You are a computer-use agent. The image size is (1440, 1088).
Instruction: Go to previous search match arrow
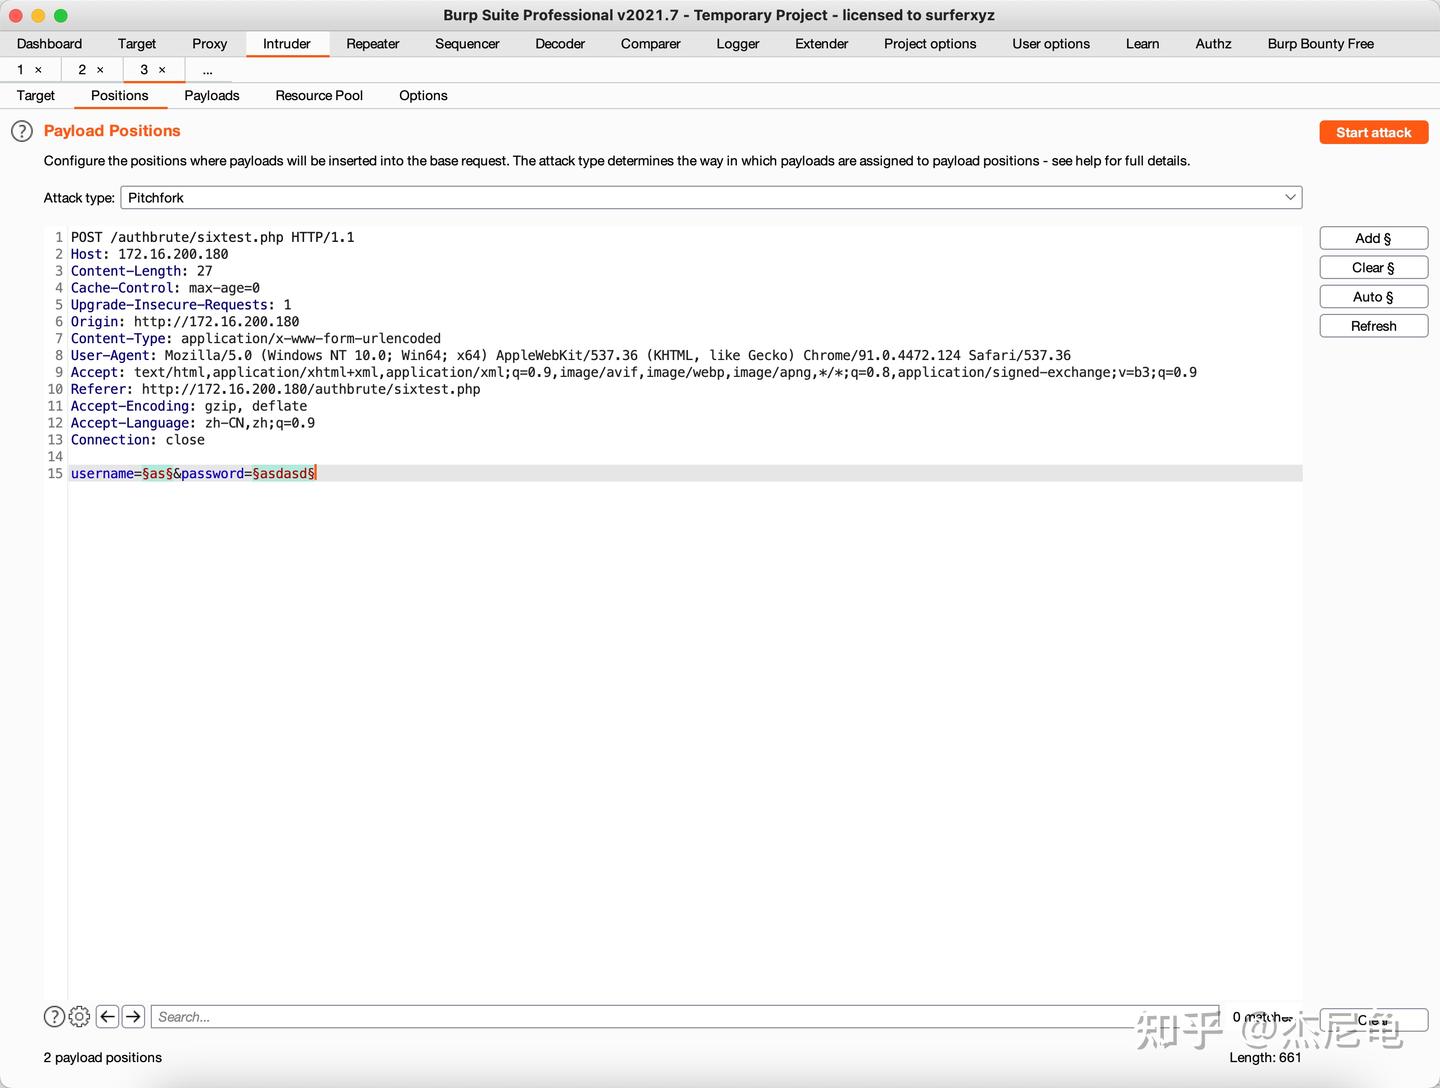(108, 1017)
